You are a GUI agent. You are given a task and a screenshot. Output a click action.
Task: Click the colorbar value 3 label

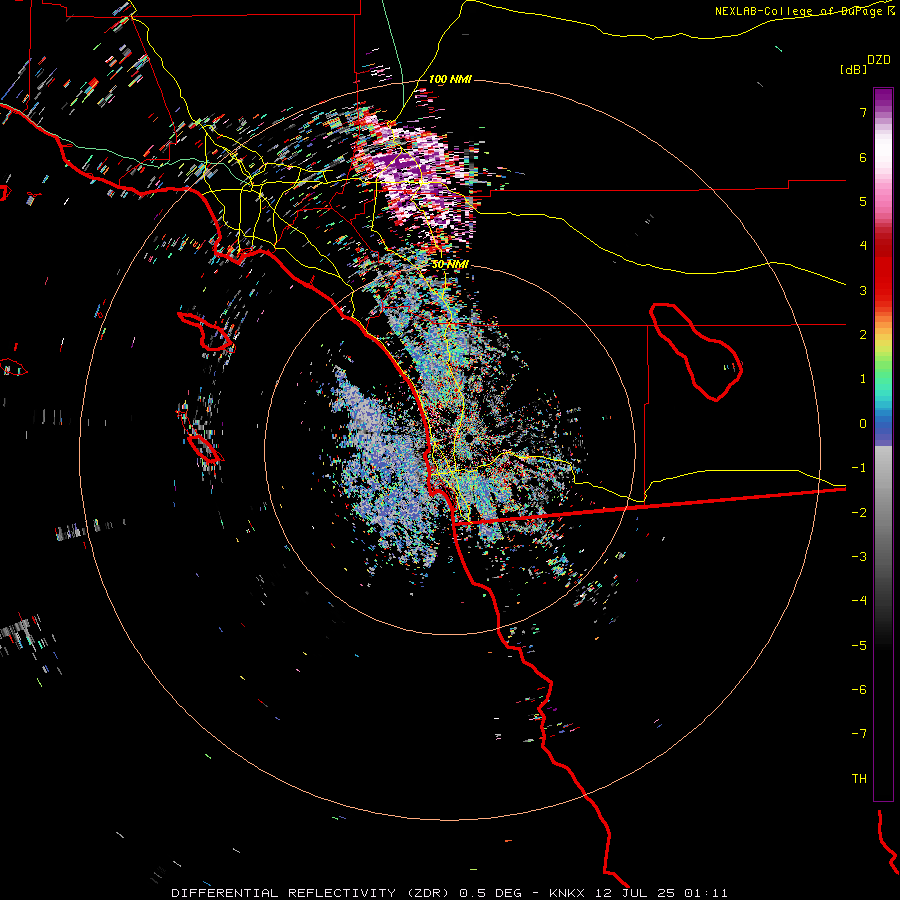coord(863,290)
